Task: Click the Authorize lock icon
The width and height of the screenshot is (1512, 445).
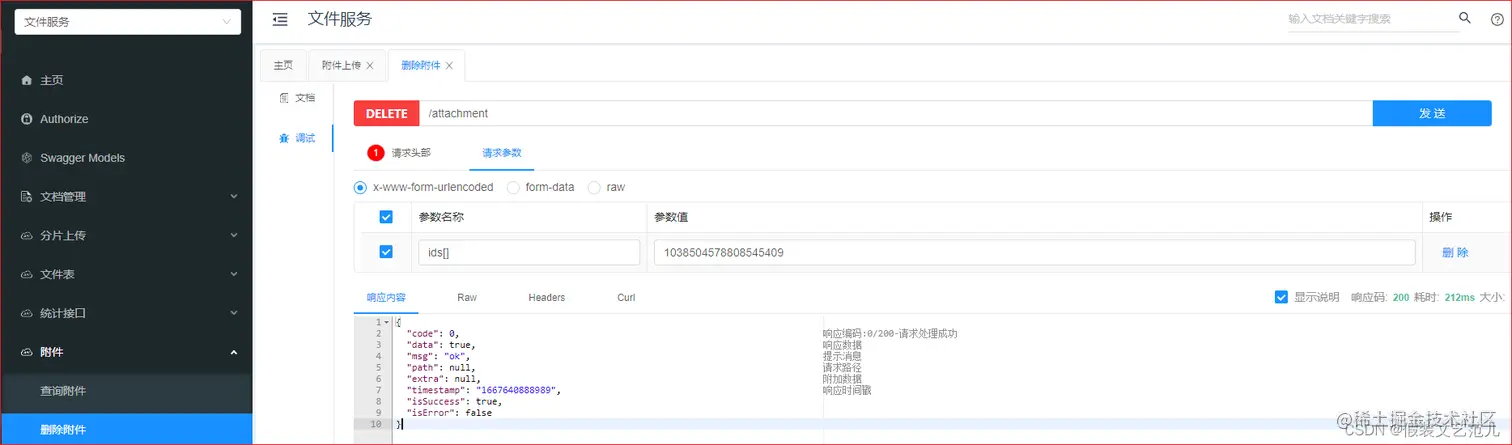Action: click(27, 119)
